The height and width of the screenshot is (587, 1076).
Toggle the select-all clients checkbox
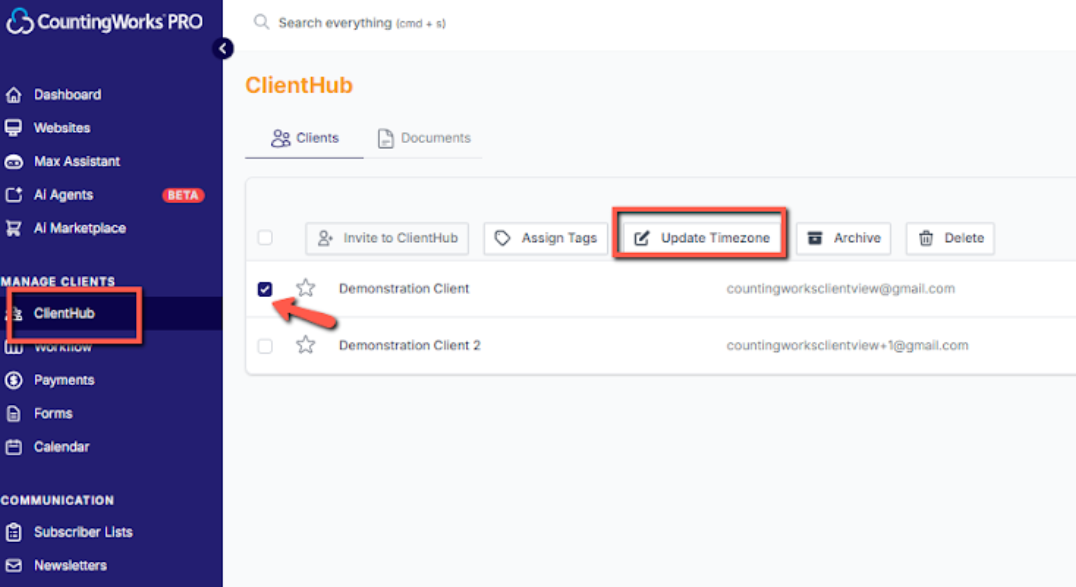coord(265,238)
